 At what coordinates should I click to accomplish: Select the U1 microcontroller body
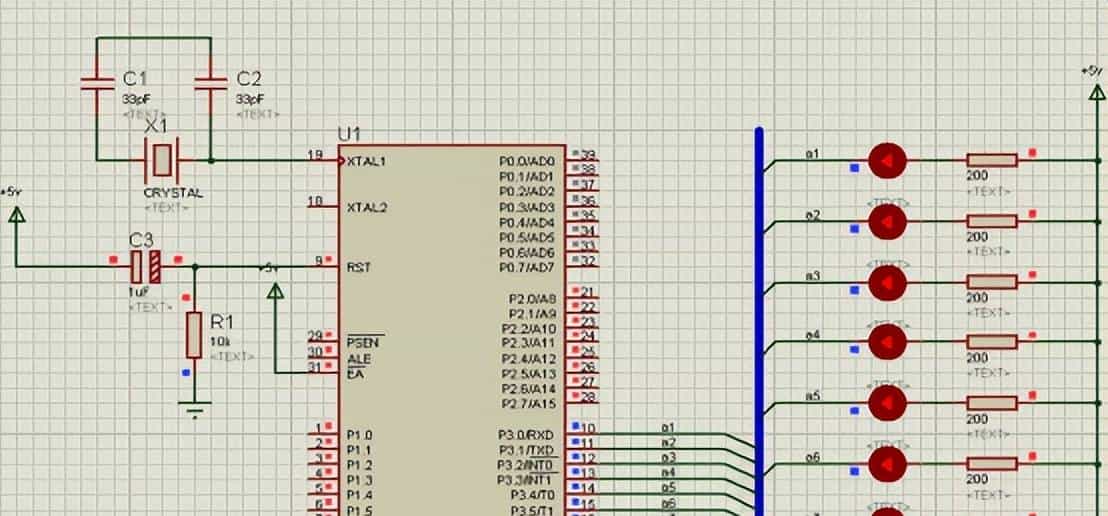pyautogui.click(x=452, y=330)
